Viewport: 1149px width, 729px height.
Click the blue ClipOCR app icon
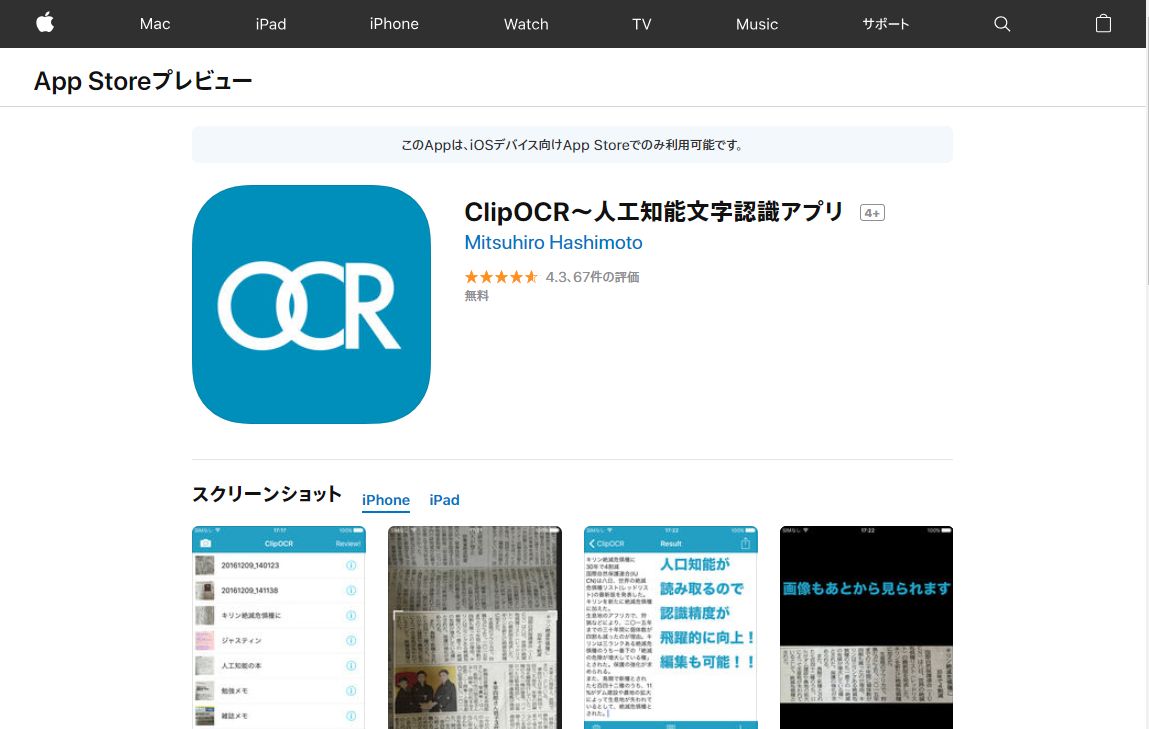(x=311, y=304)
